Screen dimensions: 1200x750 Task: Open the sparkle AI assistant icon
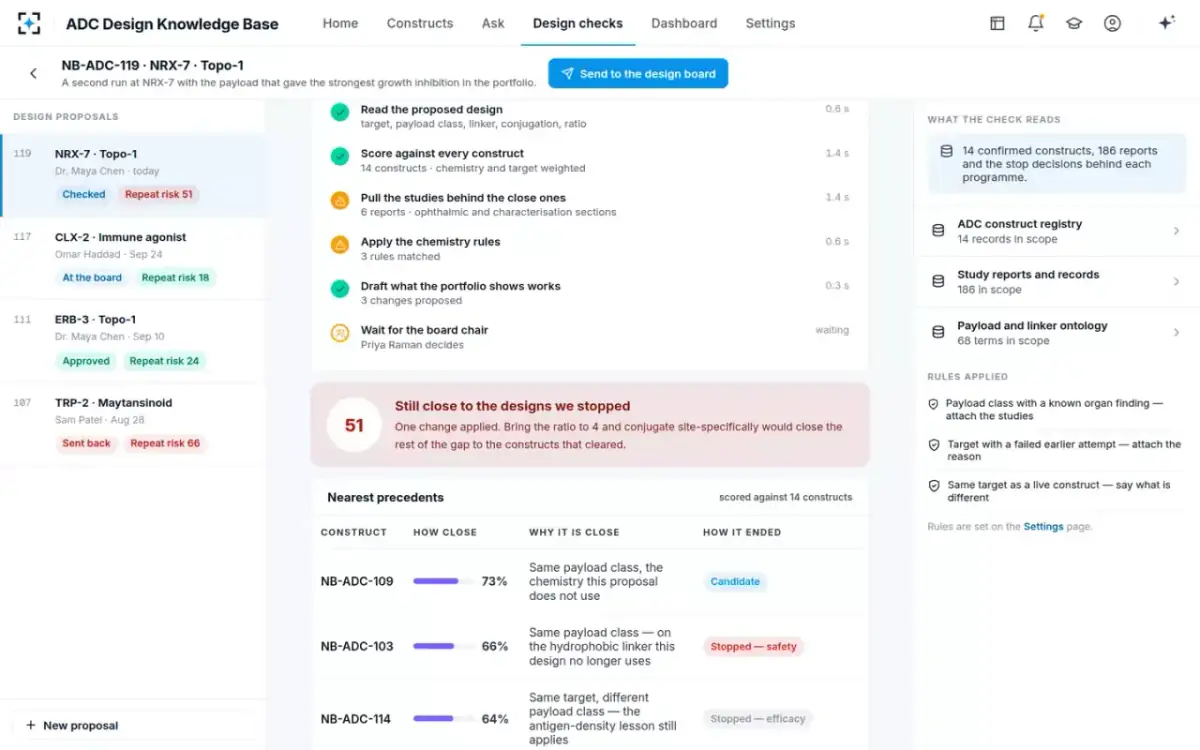click(x=1166, y=23)
